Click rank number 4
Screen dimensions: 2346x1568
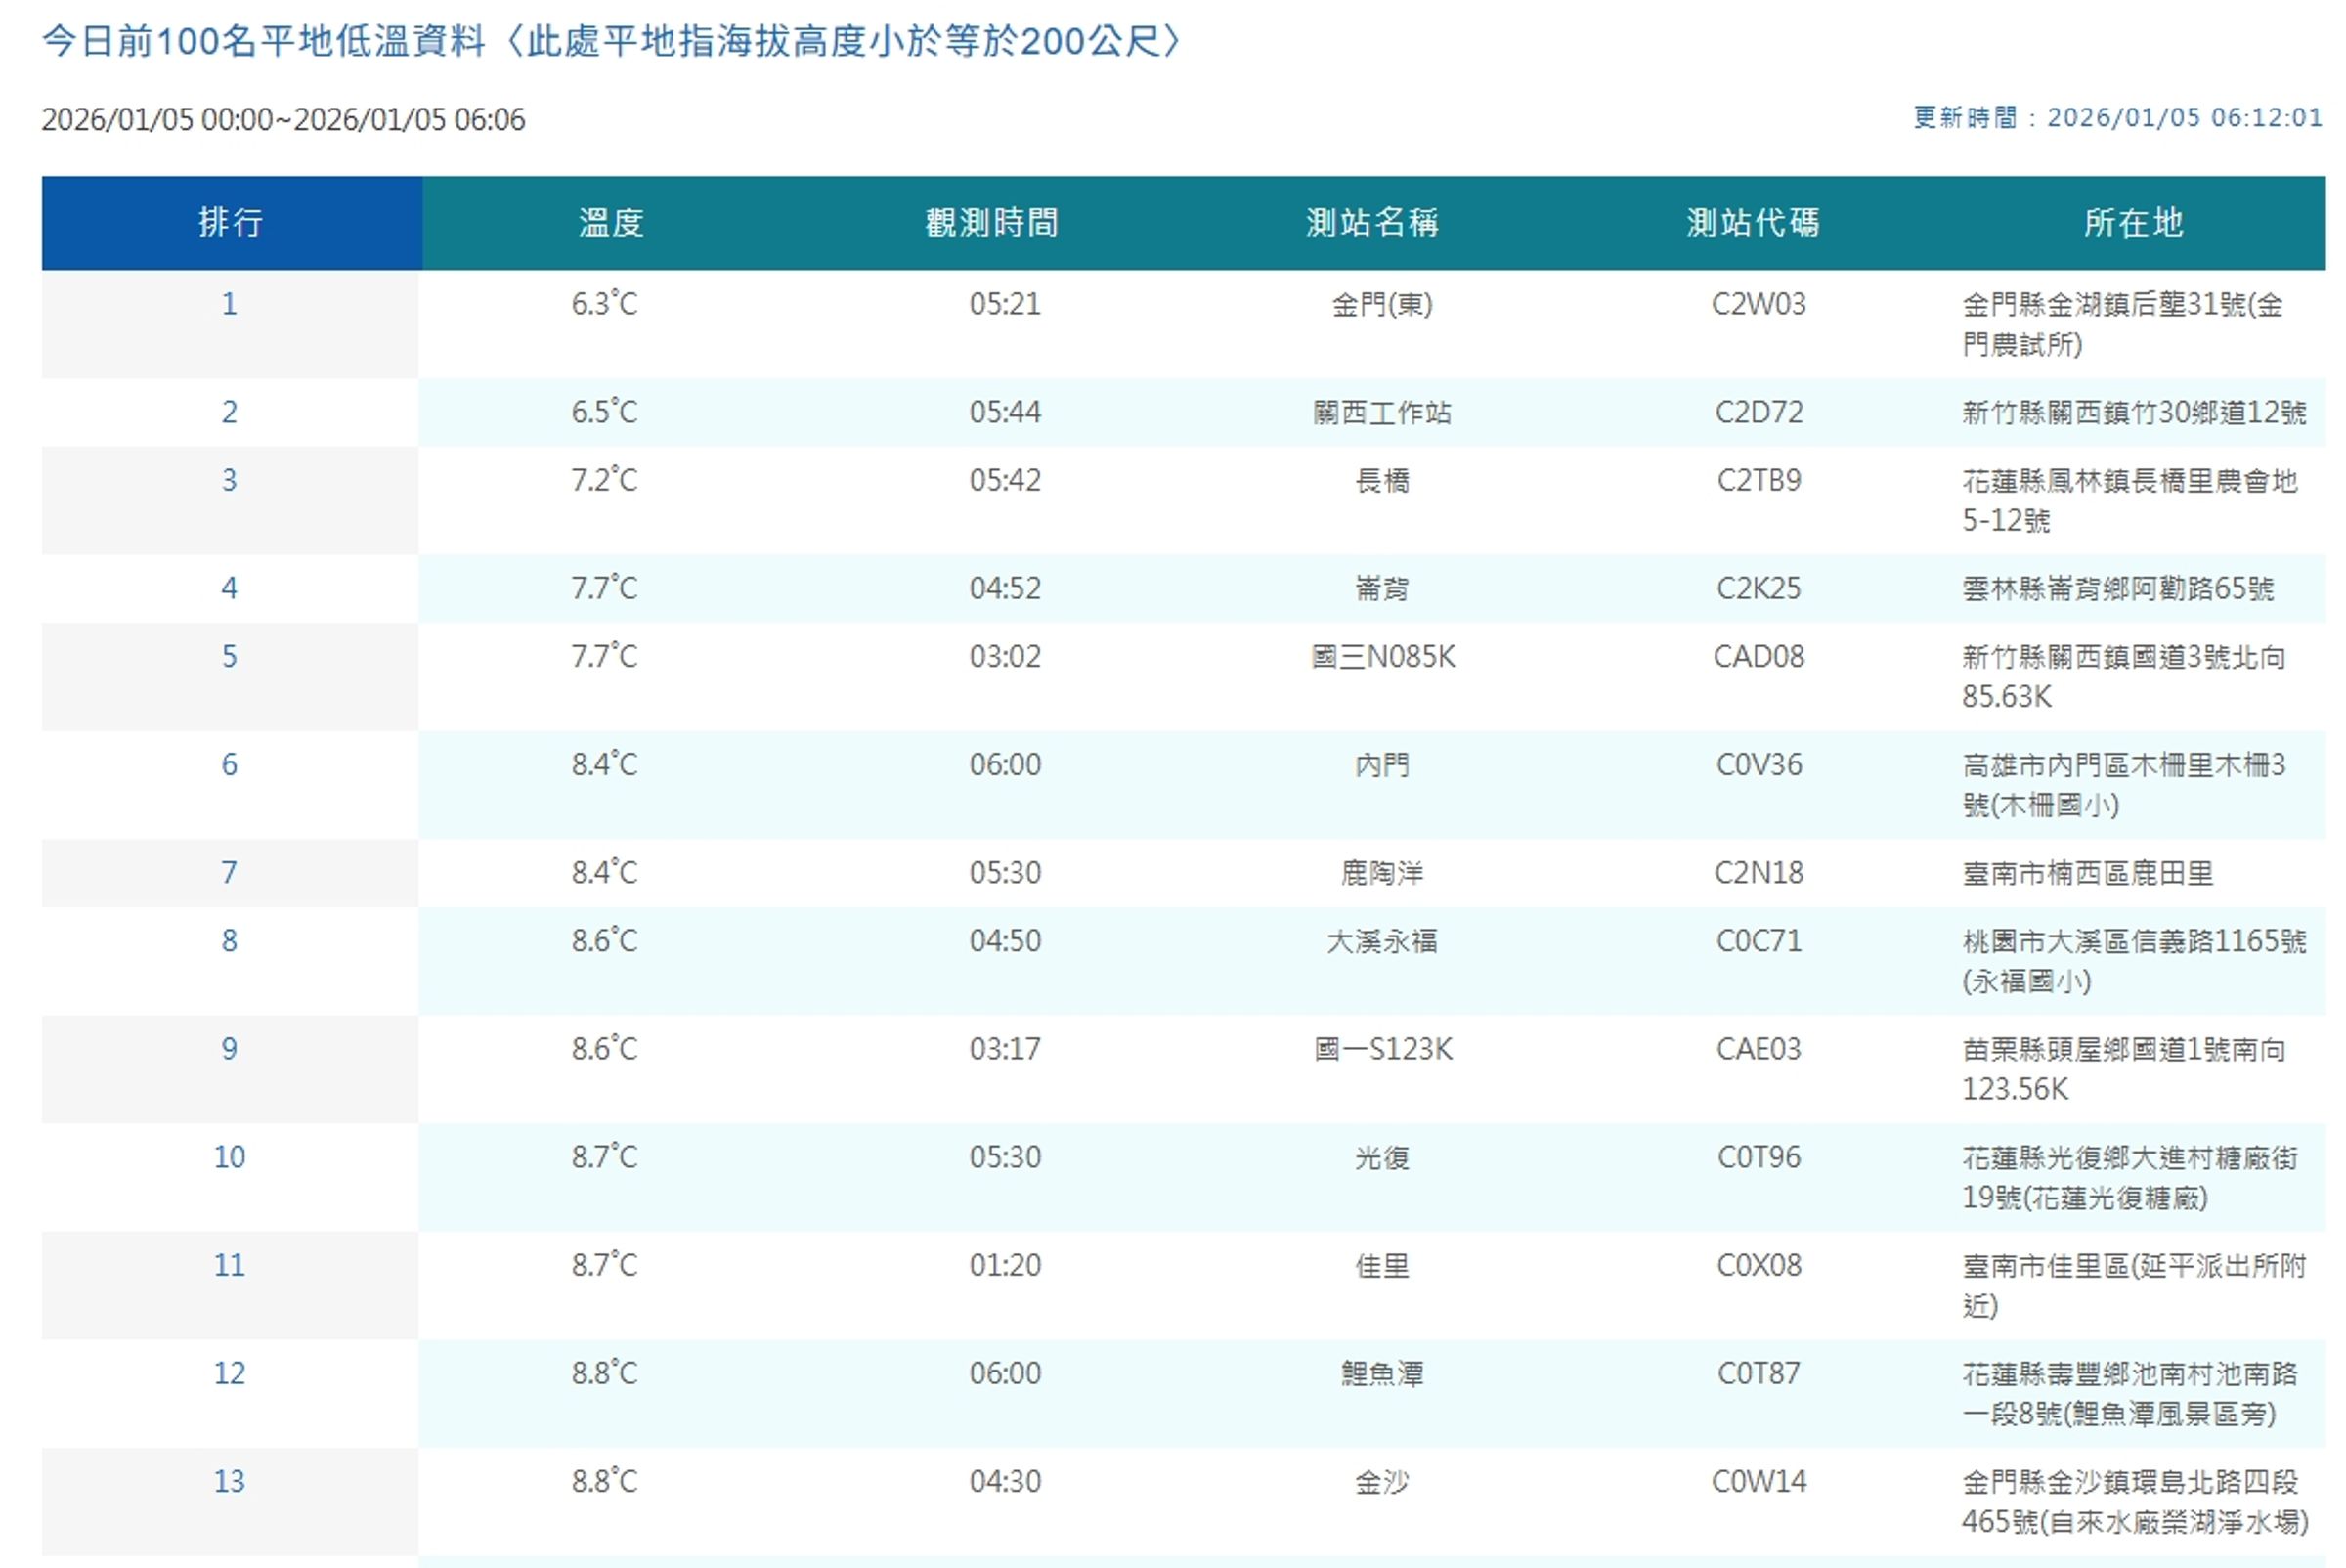coord(230,588)
